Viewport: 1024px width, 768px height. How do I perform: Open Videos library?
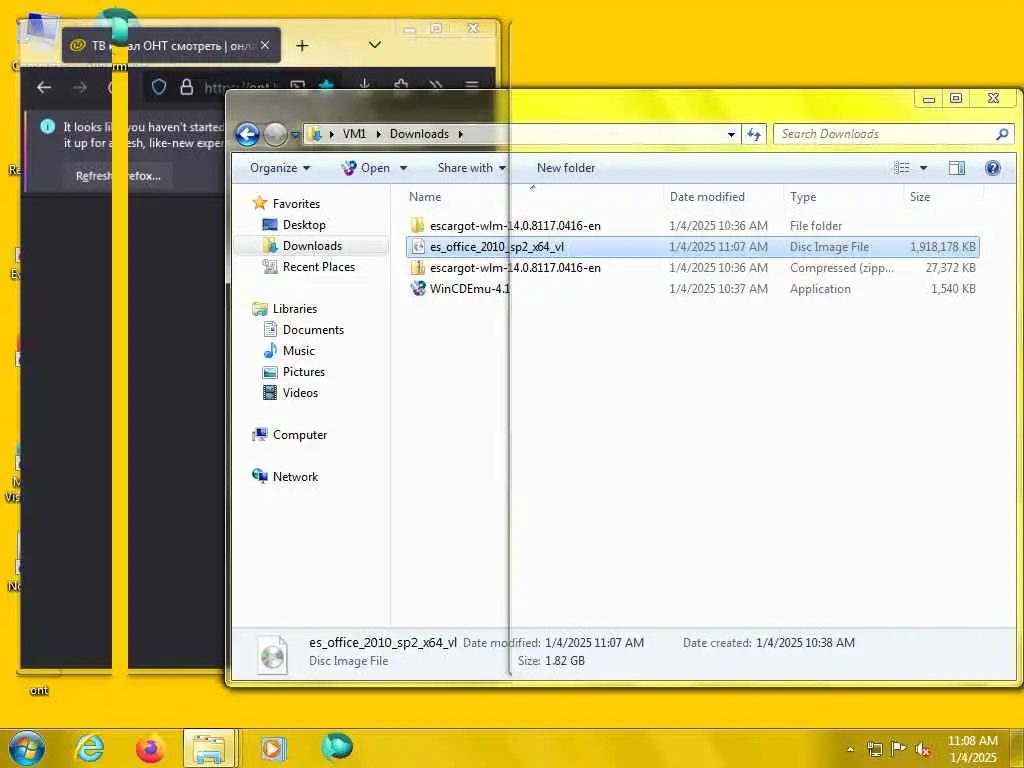(300, 392)
